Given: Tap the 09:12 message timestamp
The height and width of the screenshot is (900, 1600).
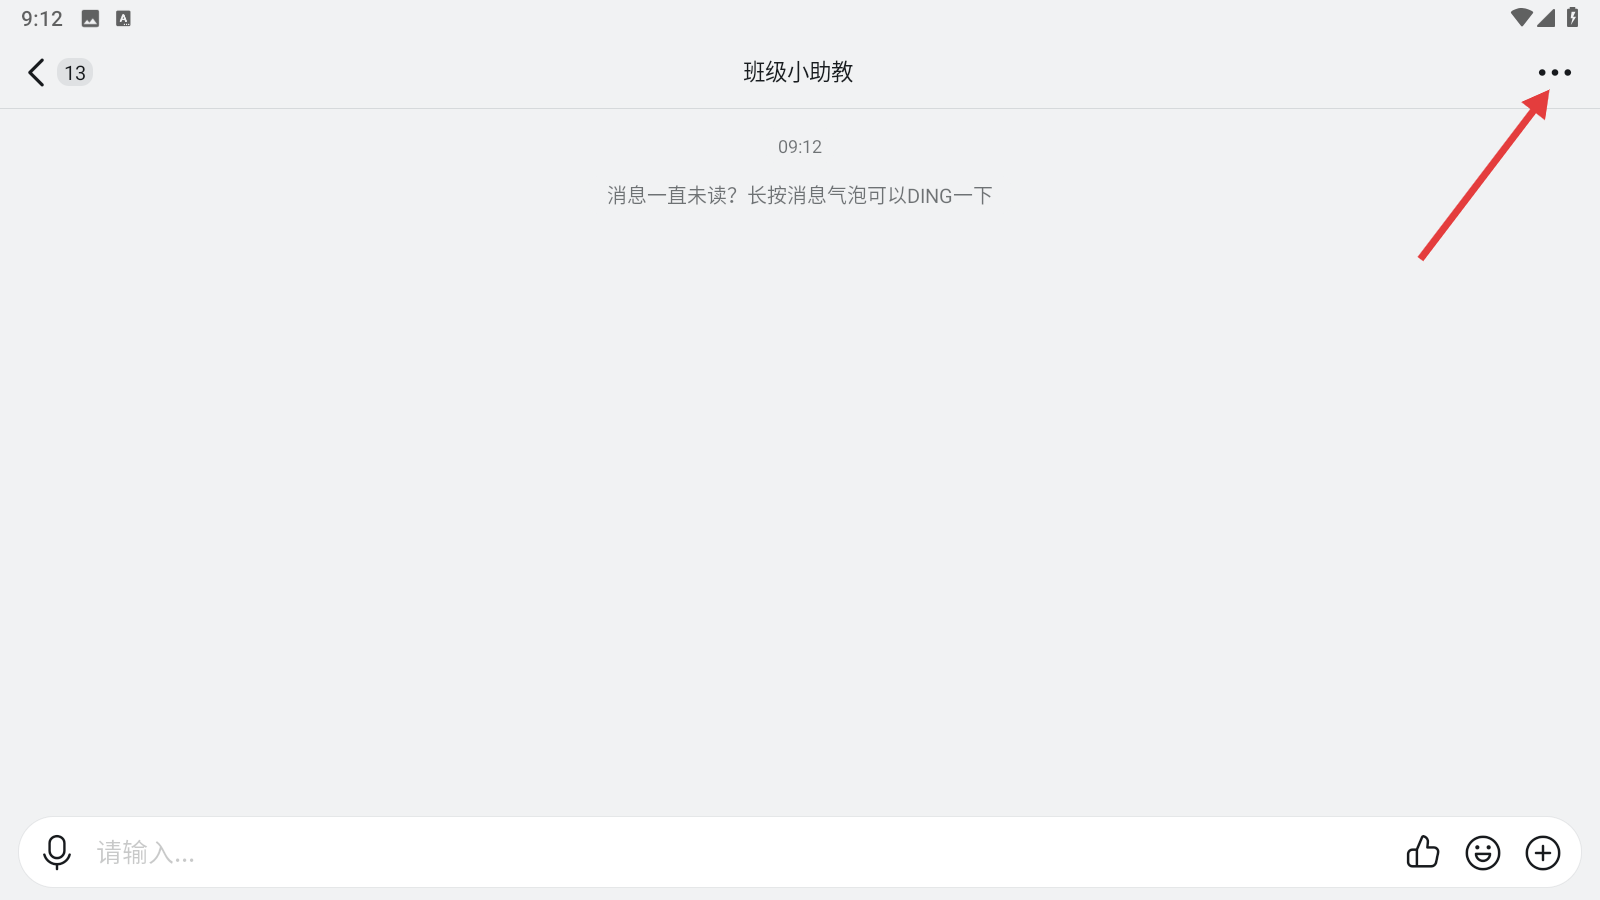Looking at the screenshot, I should click(x=800, y=147).
